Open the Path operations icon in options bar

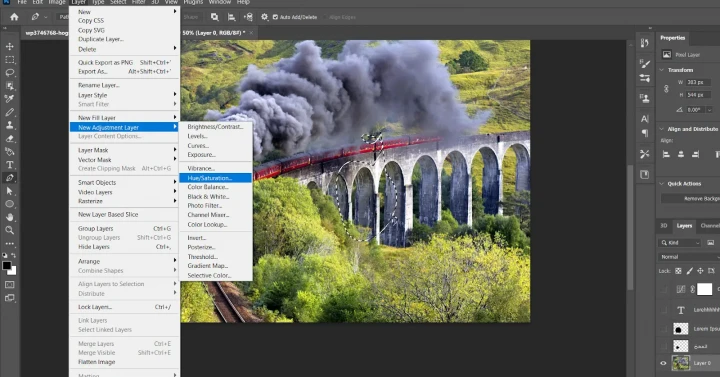(x=214, y=17)
